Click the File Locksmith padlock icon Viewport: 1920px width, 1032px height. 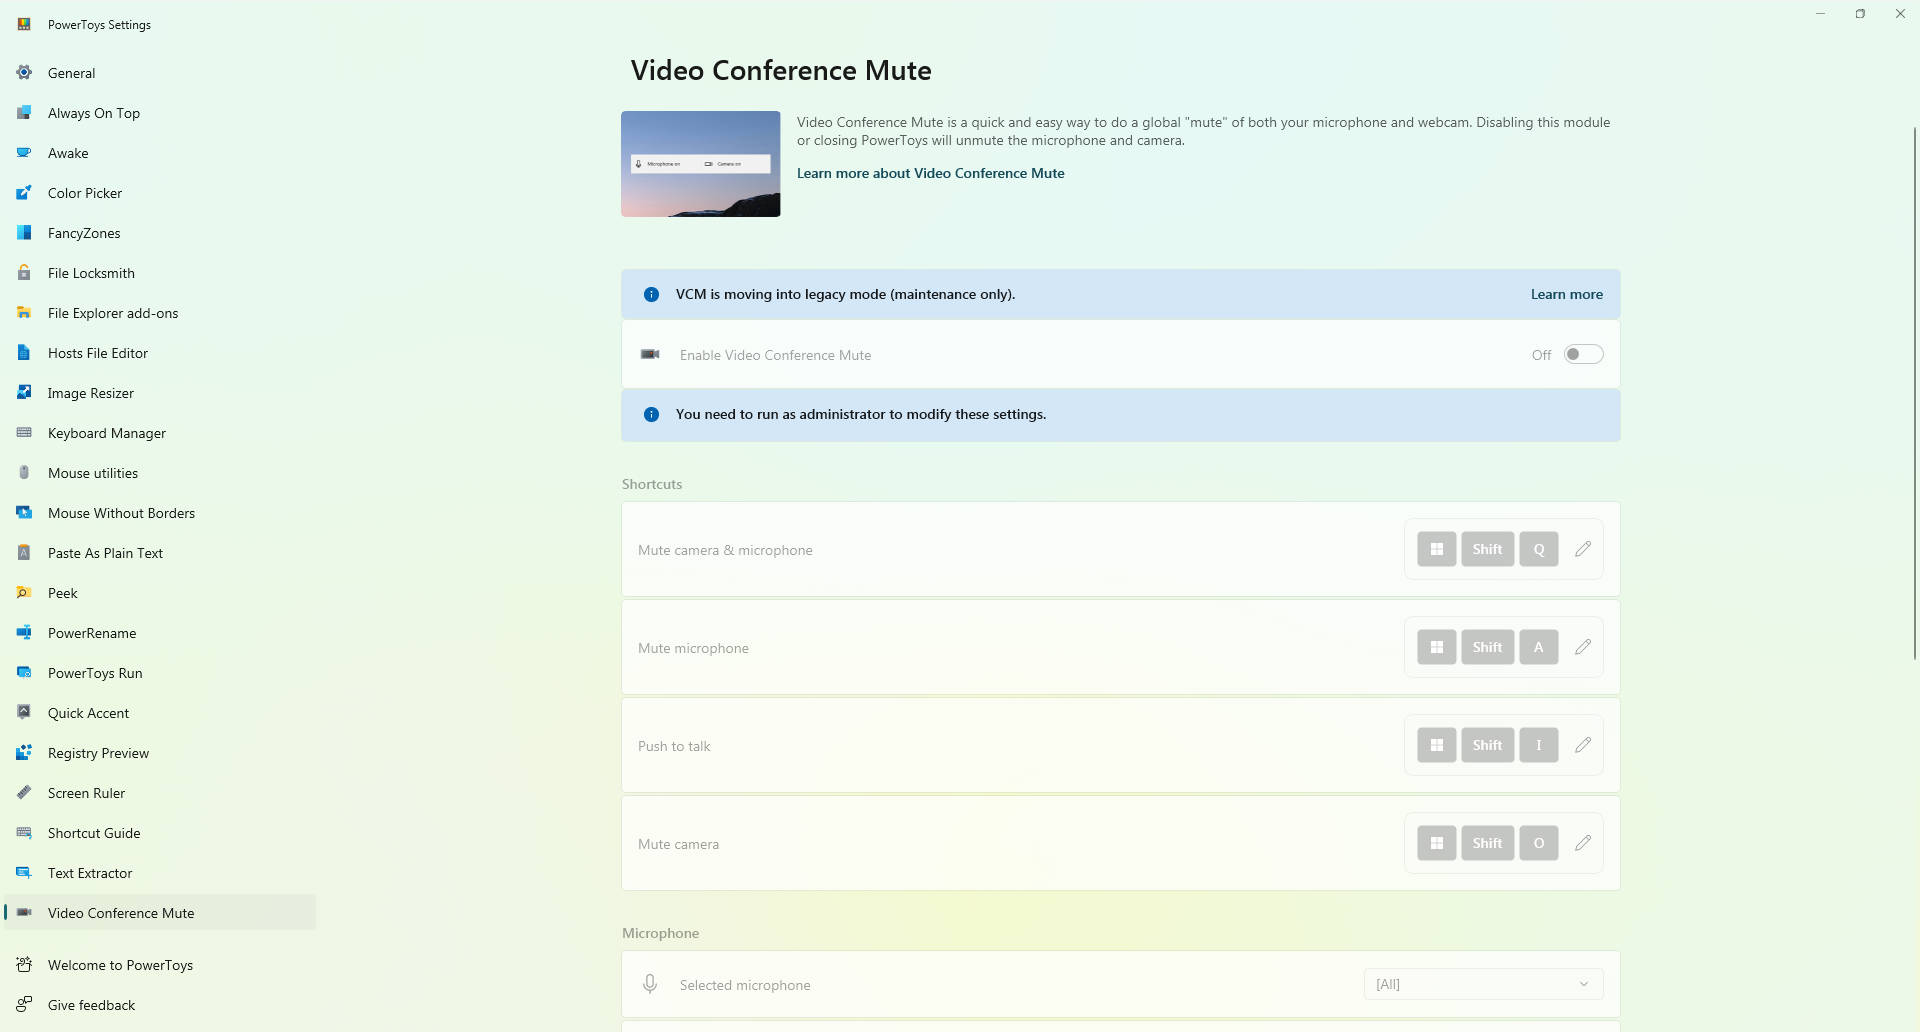coord(24,273)
